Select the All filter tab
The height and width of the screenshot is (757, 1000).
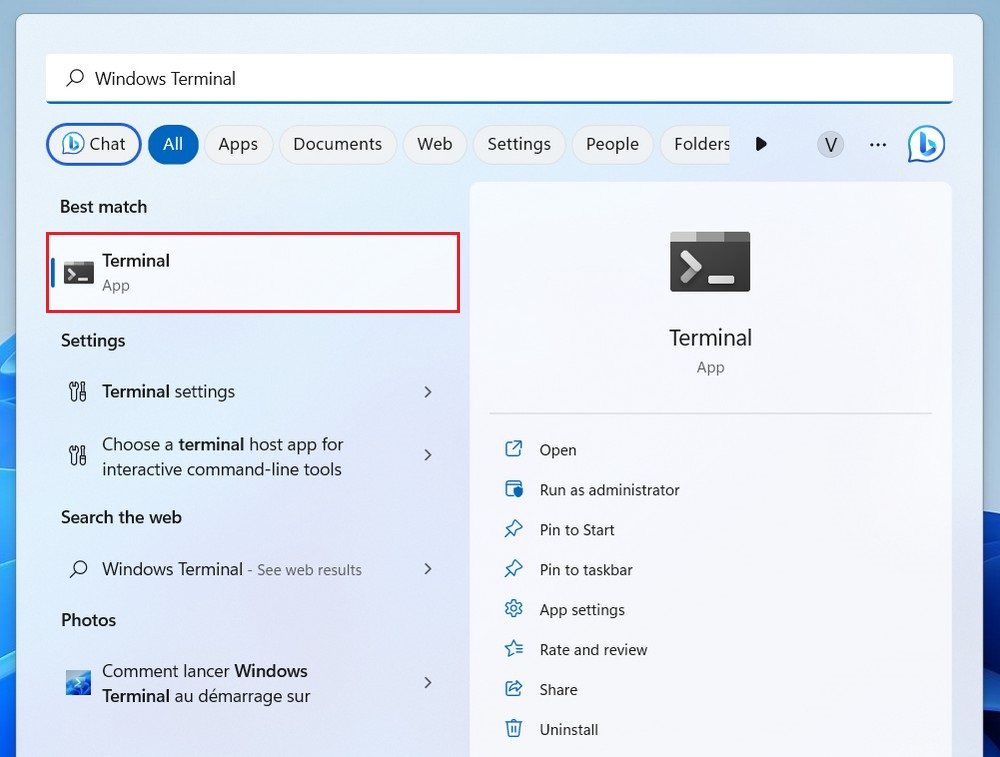(x=173, y=144)
